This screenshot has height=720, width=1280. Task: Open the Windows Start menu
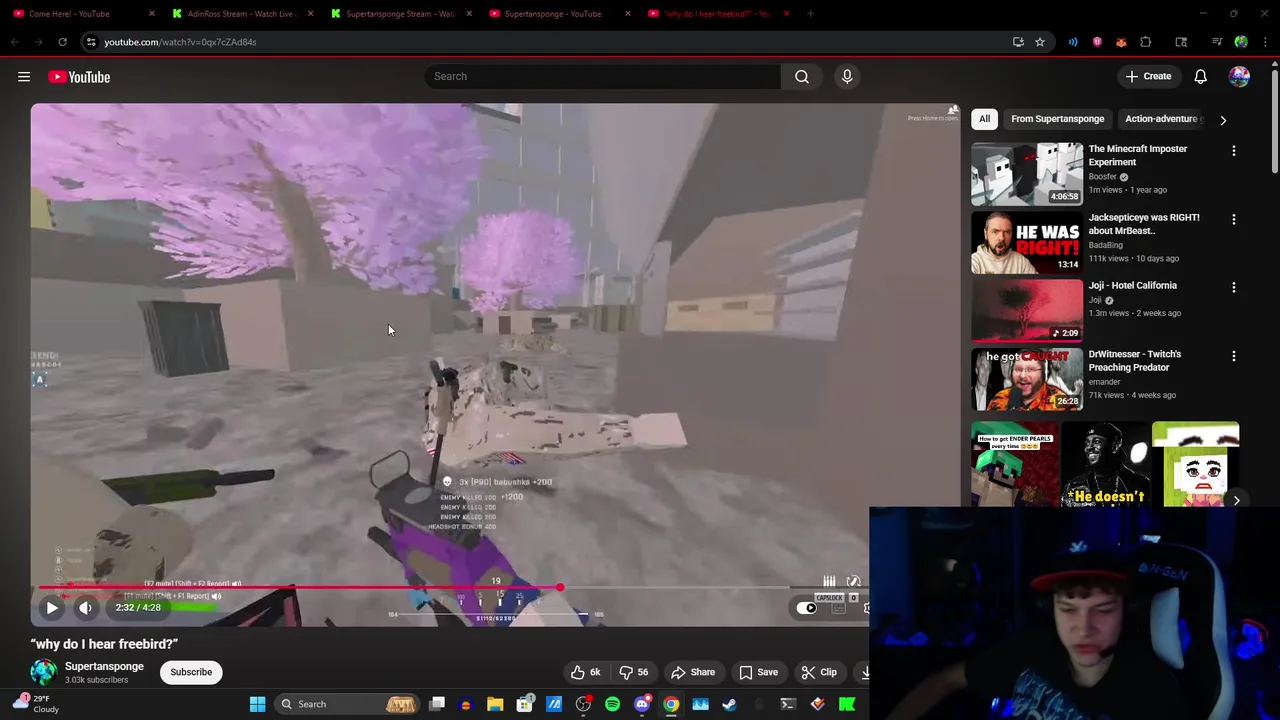pyautogui.click(x=257, y=704)
